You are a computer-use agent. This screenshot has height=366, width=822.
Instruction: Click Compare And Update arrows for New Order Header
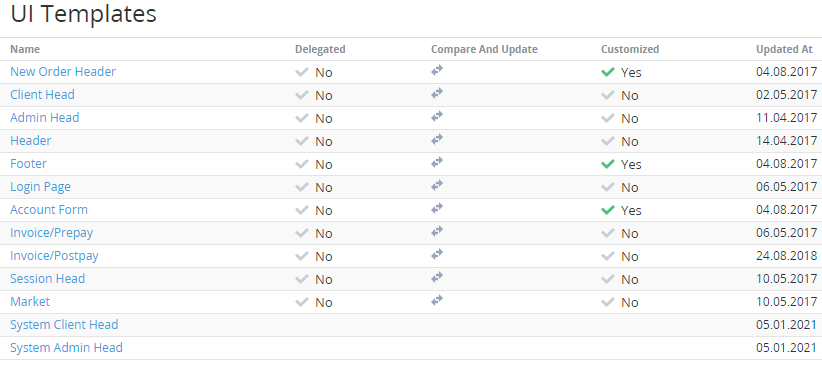pos(437,70)
